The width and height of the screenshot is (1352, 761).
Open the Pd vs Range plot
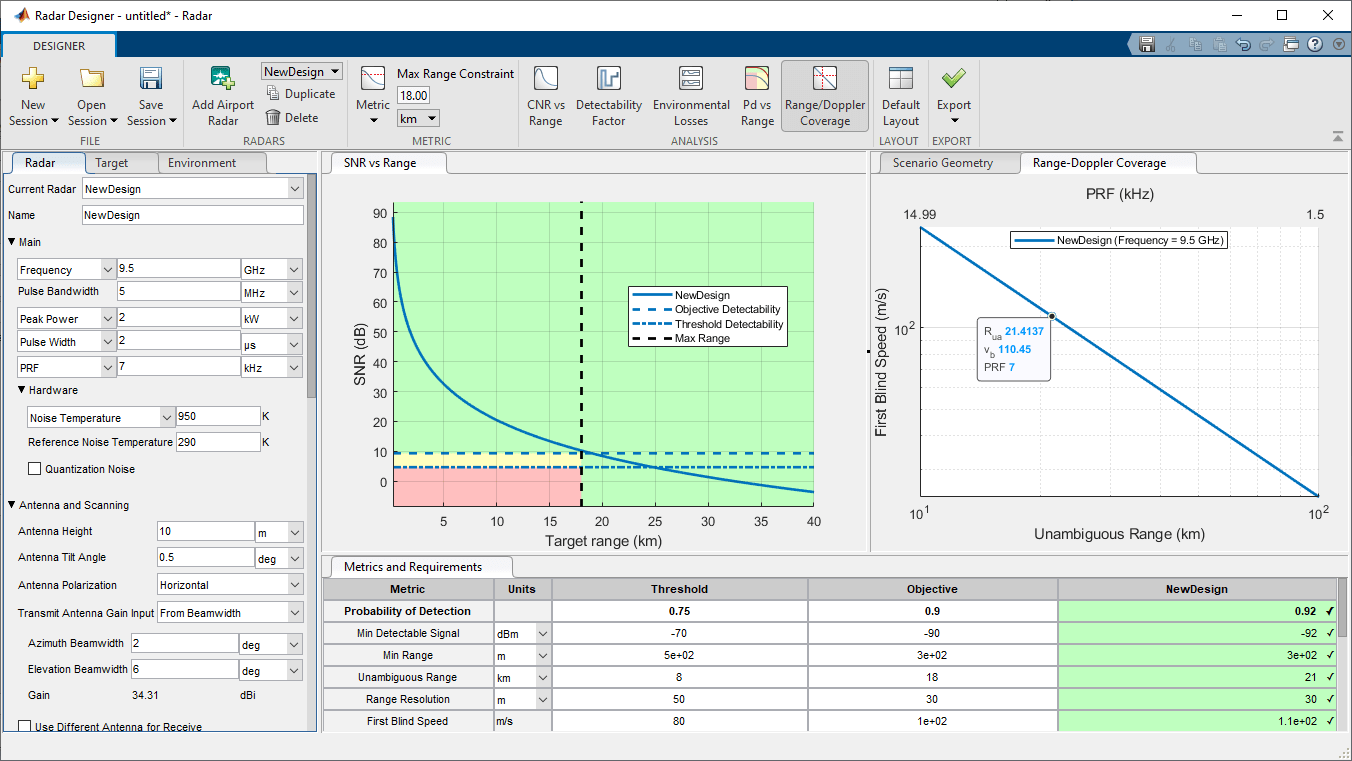pyautogui.click(x=757, y=80)
